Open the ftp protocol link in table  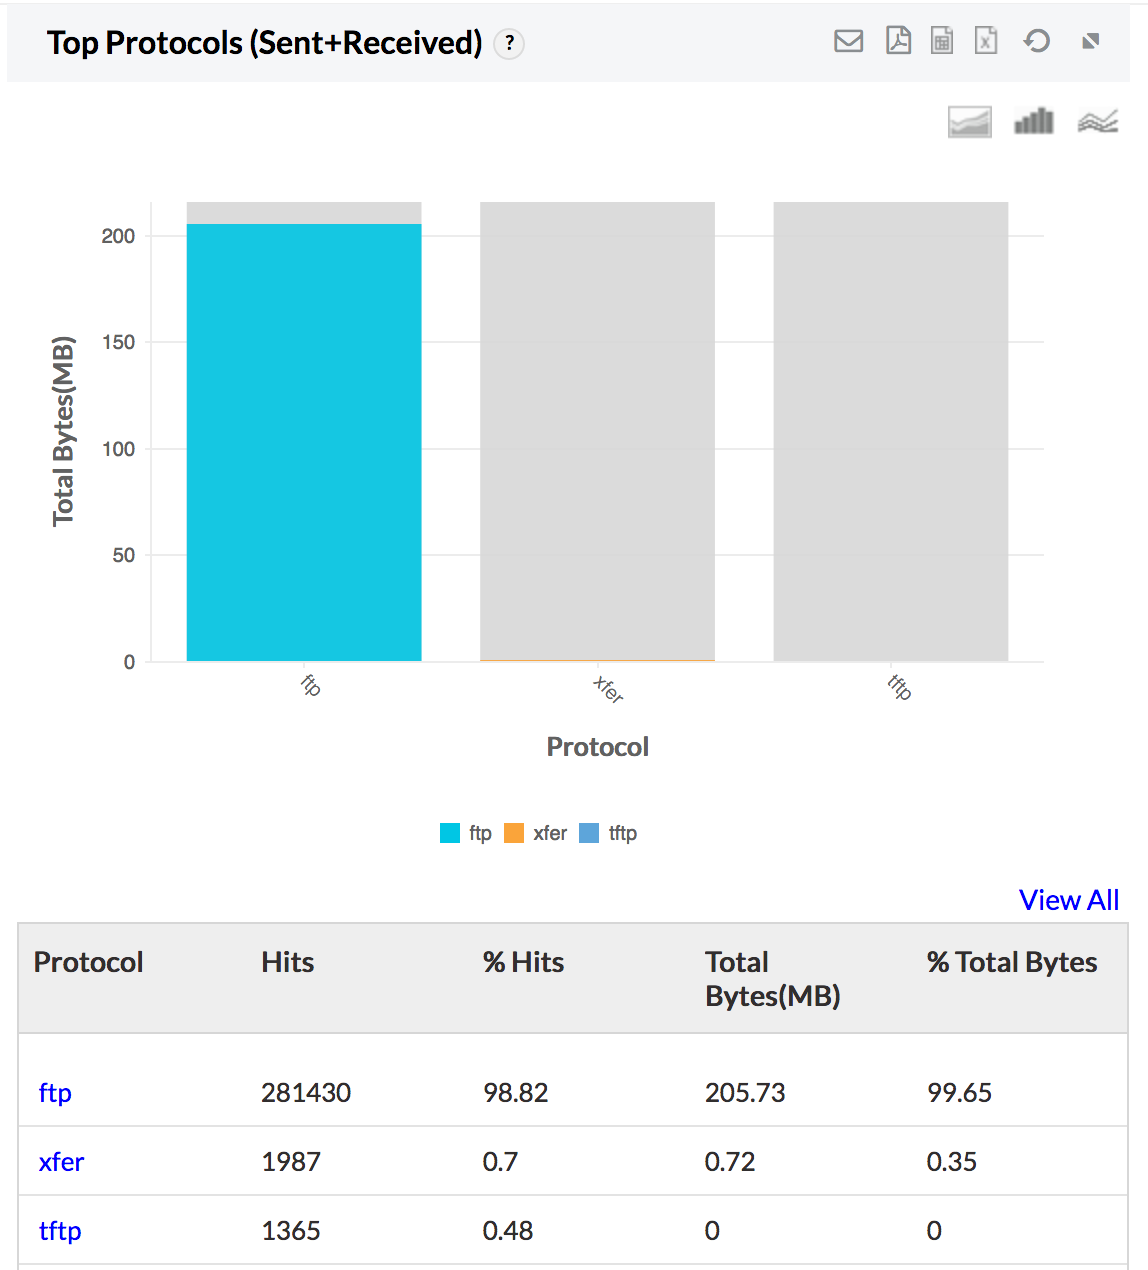(55, 1092)
